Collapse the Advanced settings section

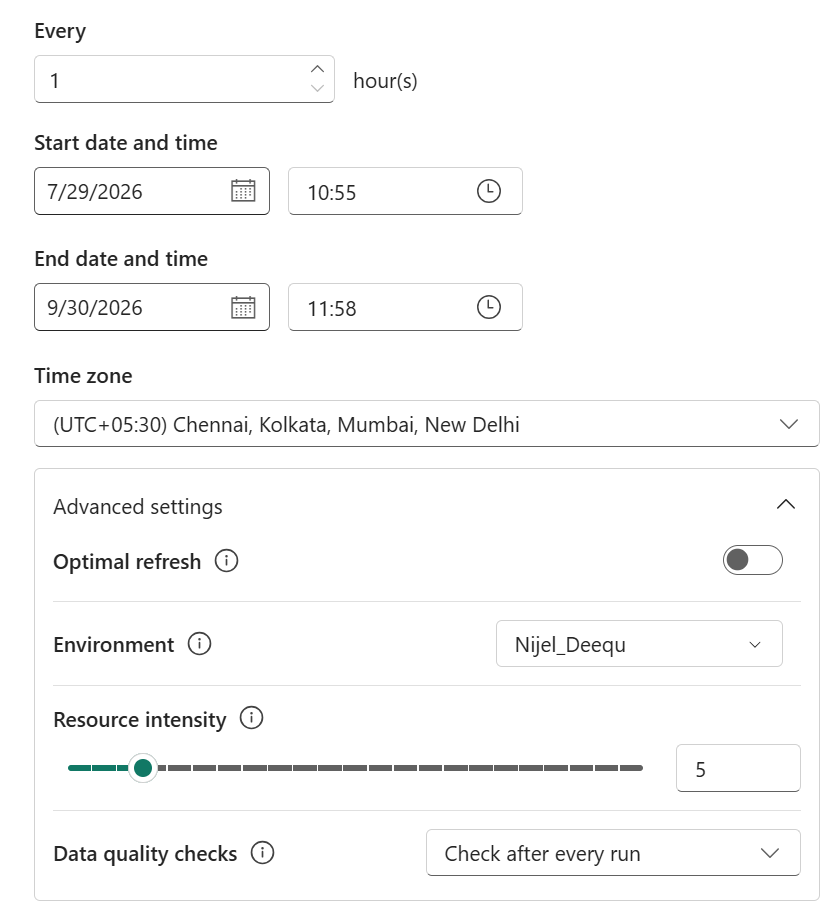tap(786, 504)
